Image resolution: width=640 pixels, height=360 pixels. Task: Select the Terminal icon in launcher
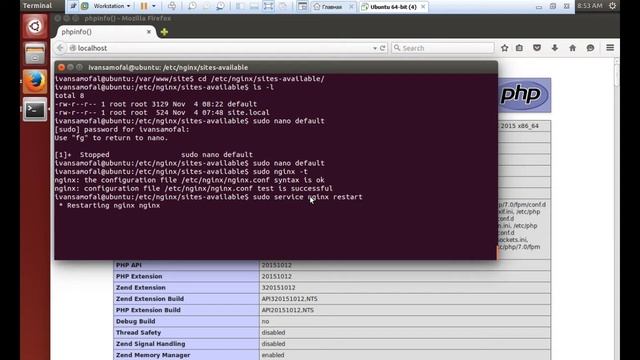click(x=35, y=109)
